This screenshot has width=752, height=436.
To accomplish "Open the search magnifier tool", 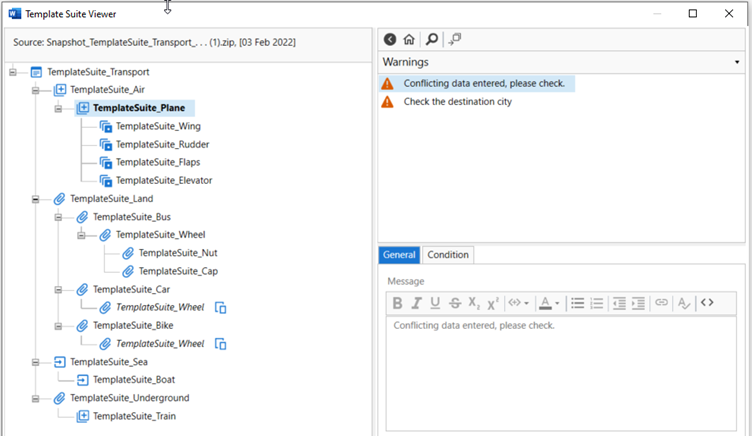I will [x=431, y=39].
